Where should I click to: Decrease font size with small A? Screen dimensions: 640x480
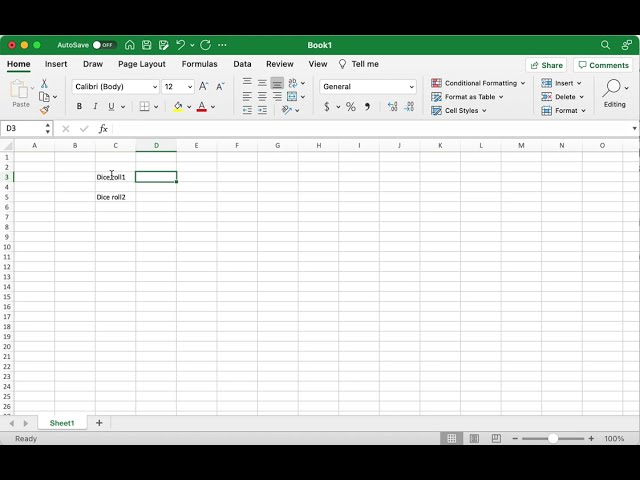pyautogui.click(x=220, y=86)
